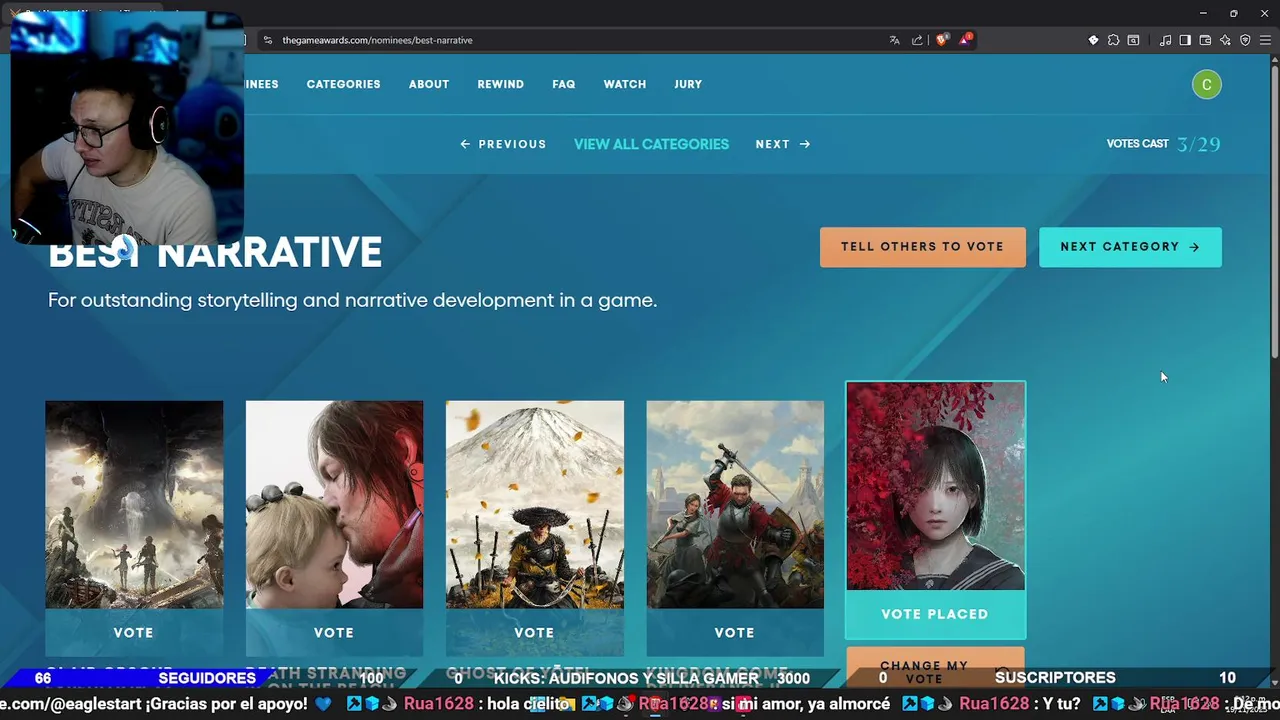Click the category description text under the title
Screen dimensions: 1280x720
[352, 300]
